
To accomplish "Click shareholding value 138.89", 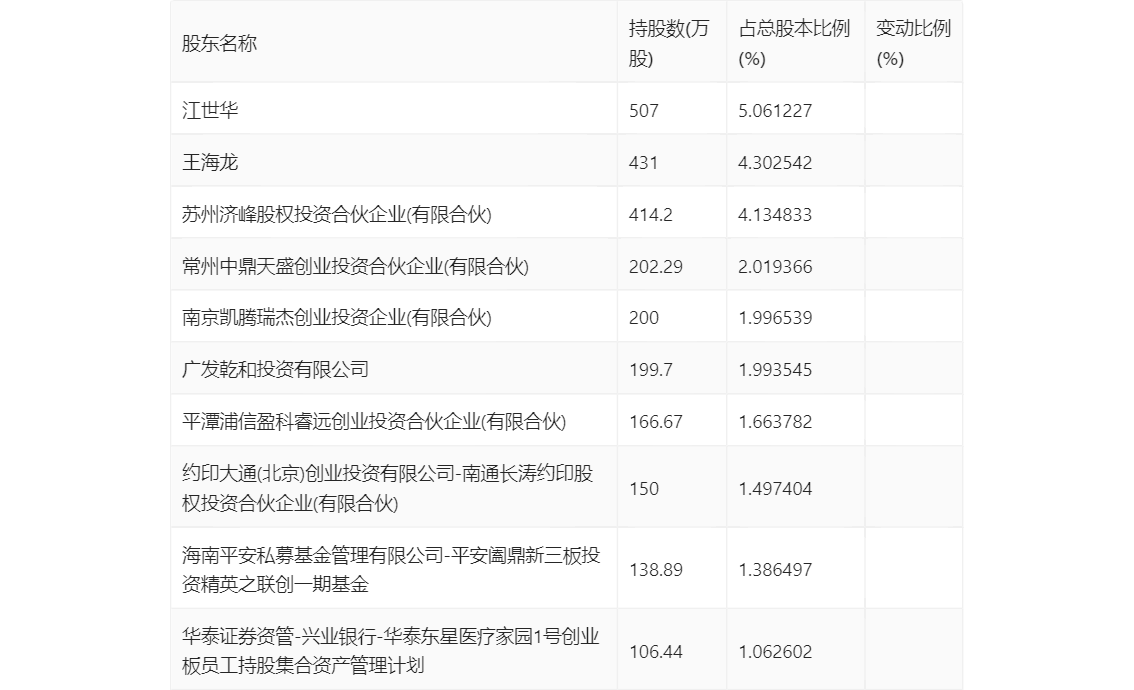I will (656, 570).
